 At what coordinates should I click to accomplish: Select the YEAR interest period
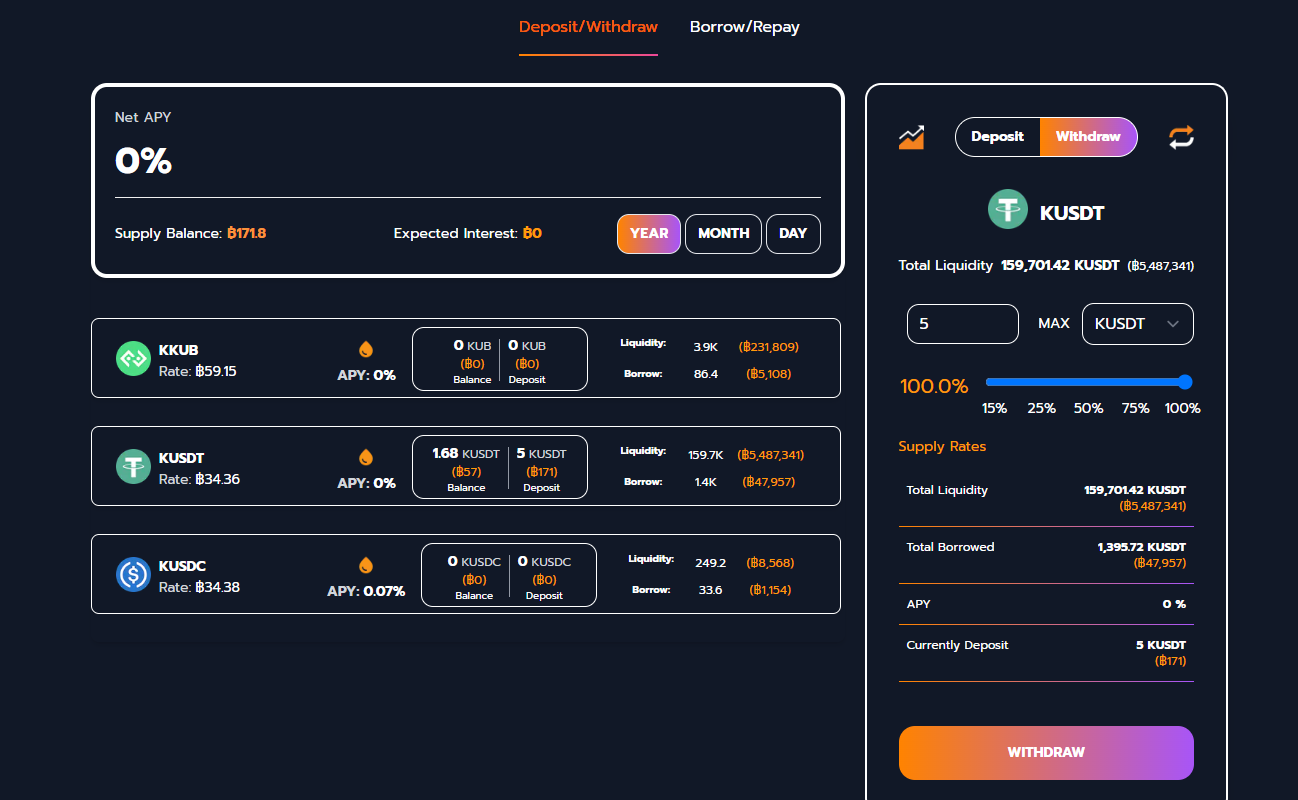tap(649, 234)
